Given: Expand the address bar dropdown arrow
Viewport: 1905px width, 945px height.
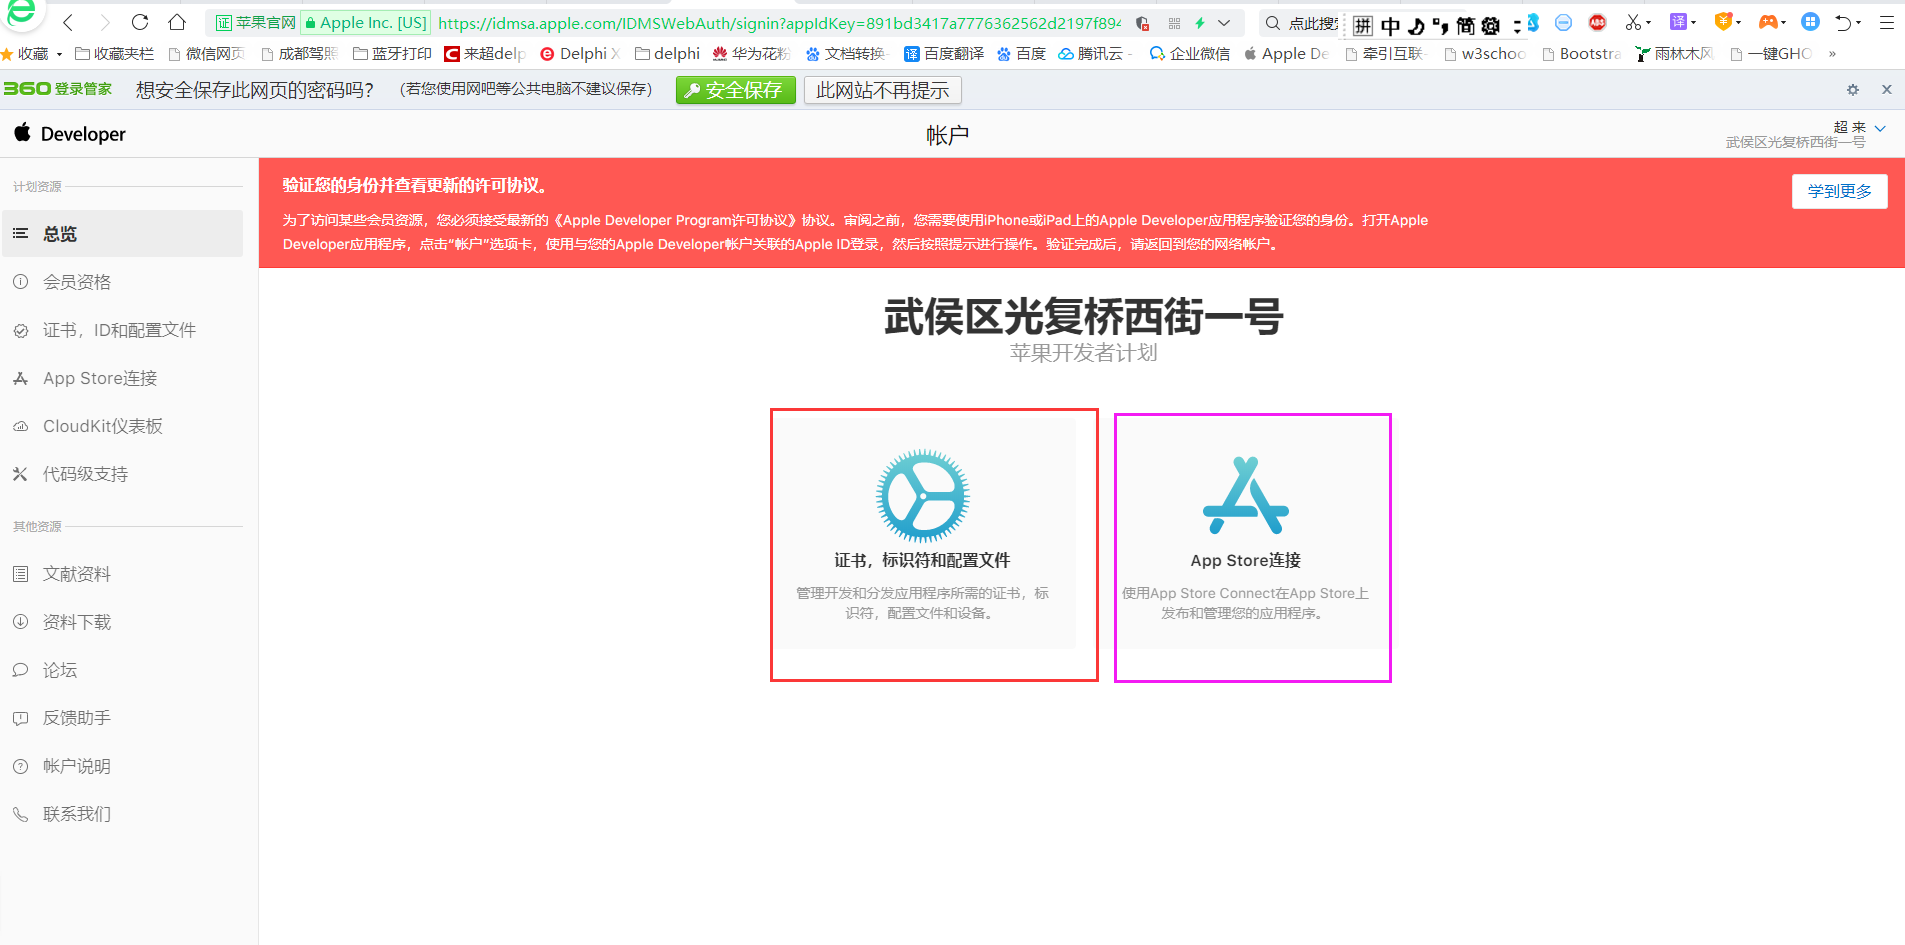Looking at the screenshot, I should click(x=1224, y=23).
